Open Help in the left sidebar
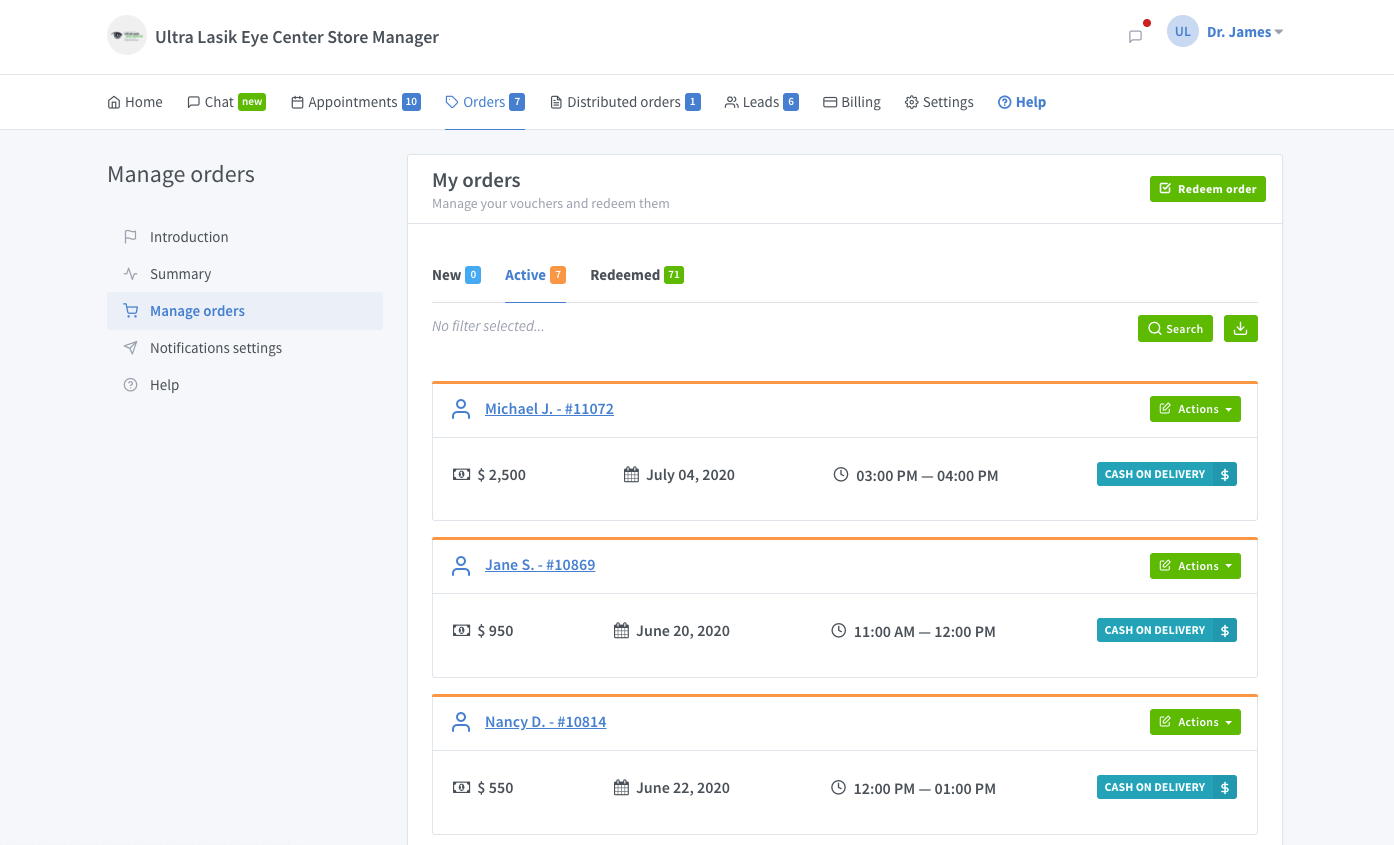The width and height of the screenshot is (1394, 845). click(245, 385)
